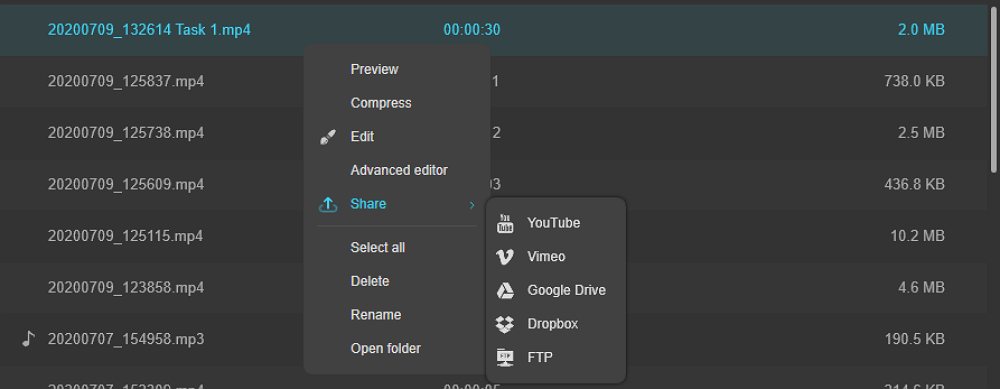Expand the Share submenu chevron arrow
1000x389 pixels.
click(472, 205)
